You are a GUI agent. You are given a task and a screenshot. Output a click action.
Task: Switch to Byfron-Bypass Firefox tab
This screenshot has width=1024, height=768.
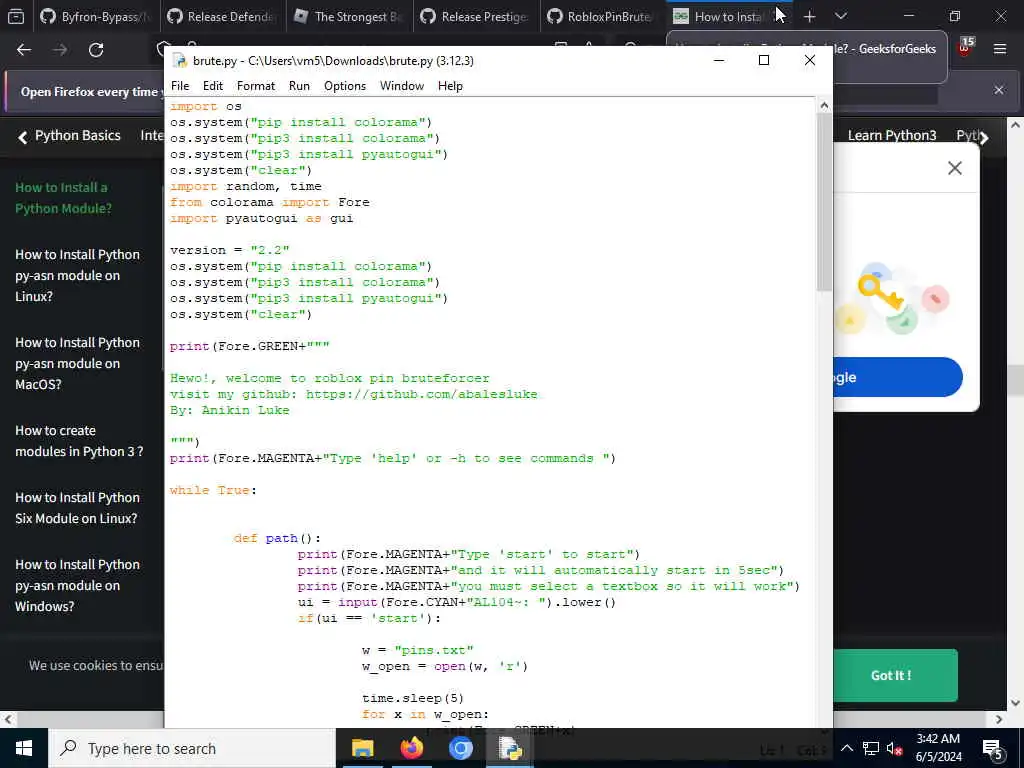pyautogui.click(x=95, y=16)
